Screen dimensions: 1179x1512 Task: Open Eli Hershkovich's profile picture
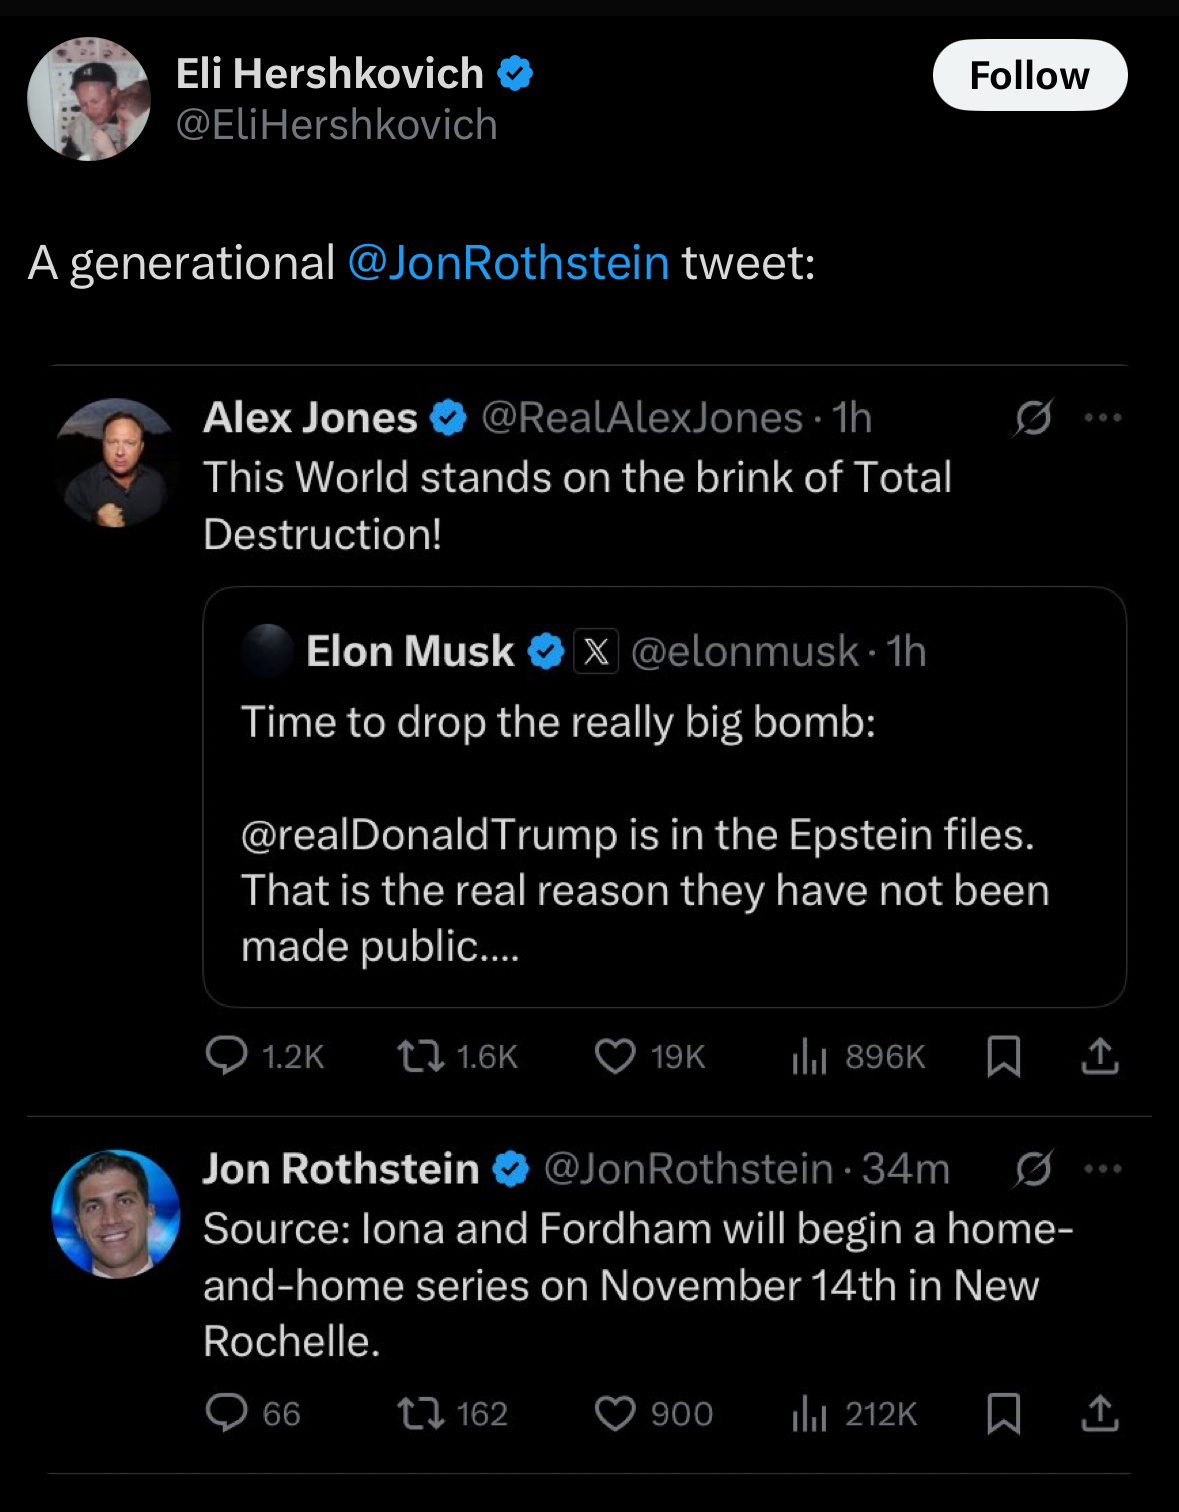[89, 99]
